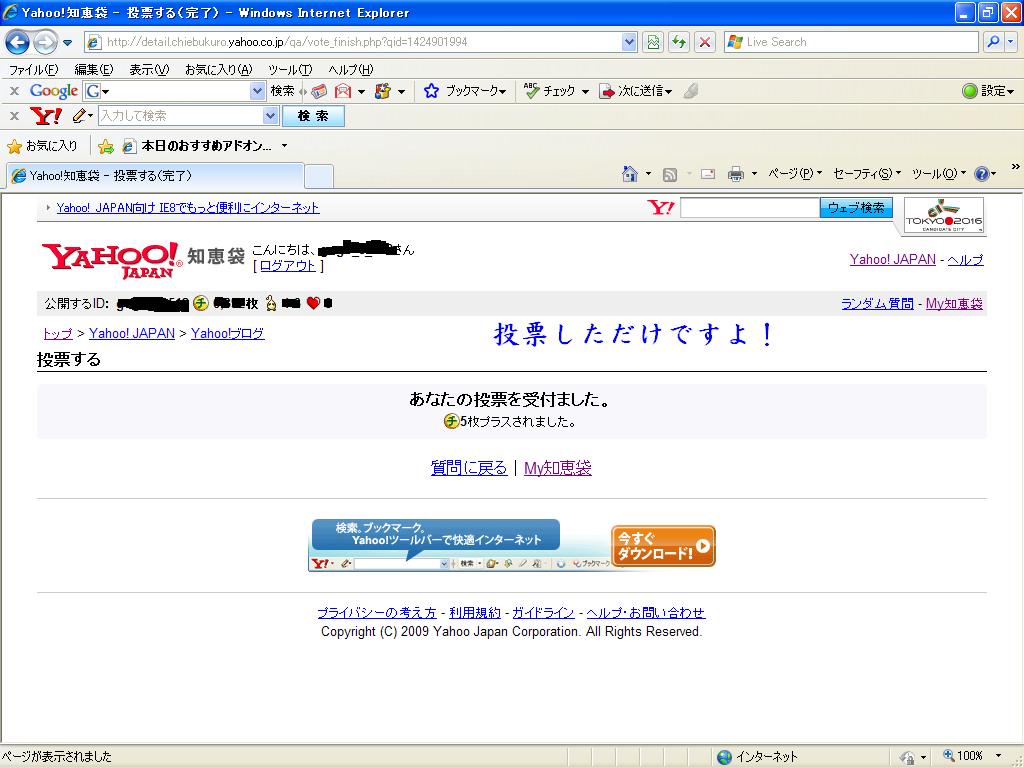The width and height of the screenshot is (1024, 768).
Task: Click the Yahoo! toolbar Y! logo
Action: (x=46, y=116)
